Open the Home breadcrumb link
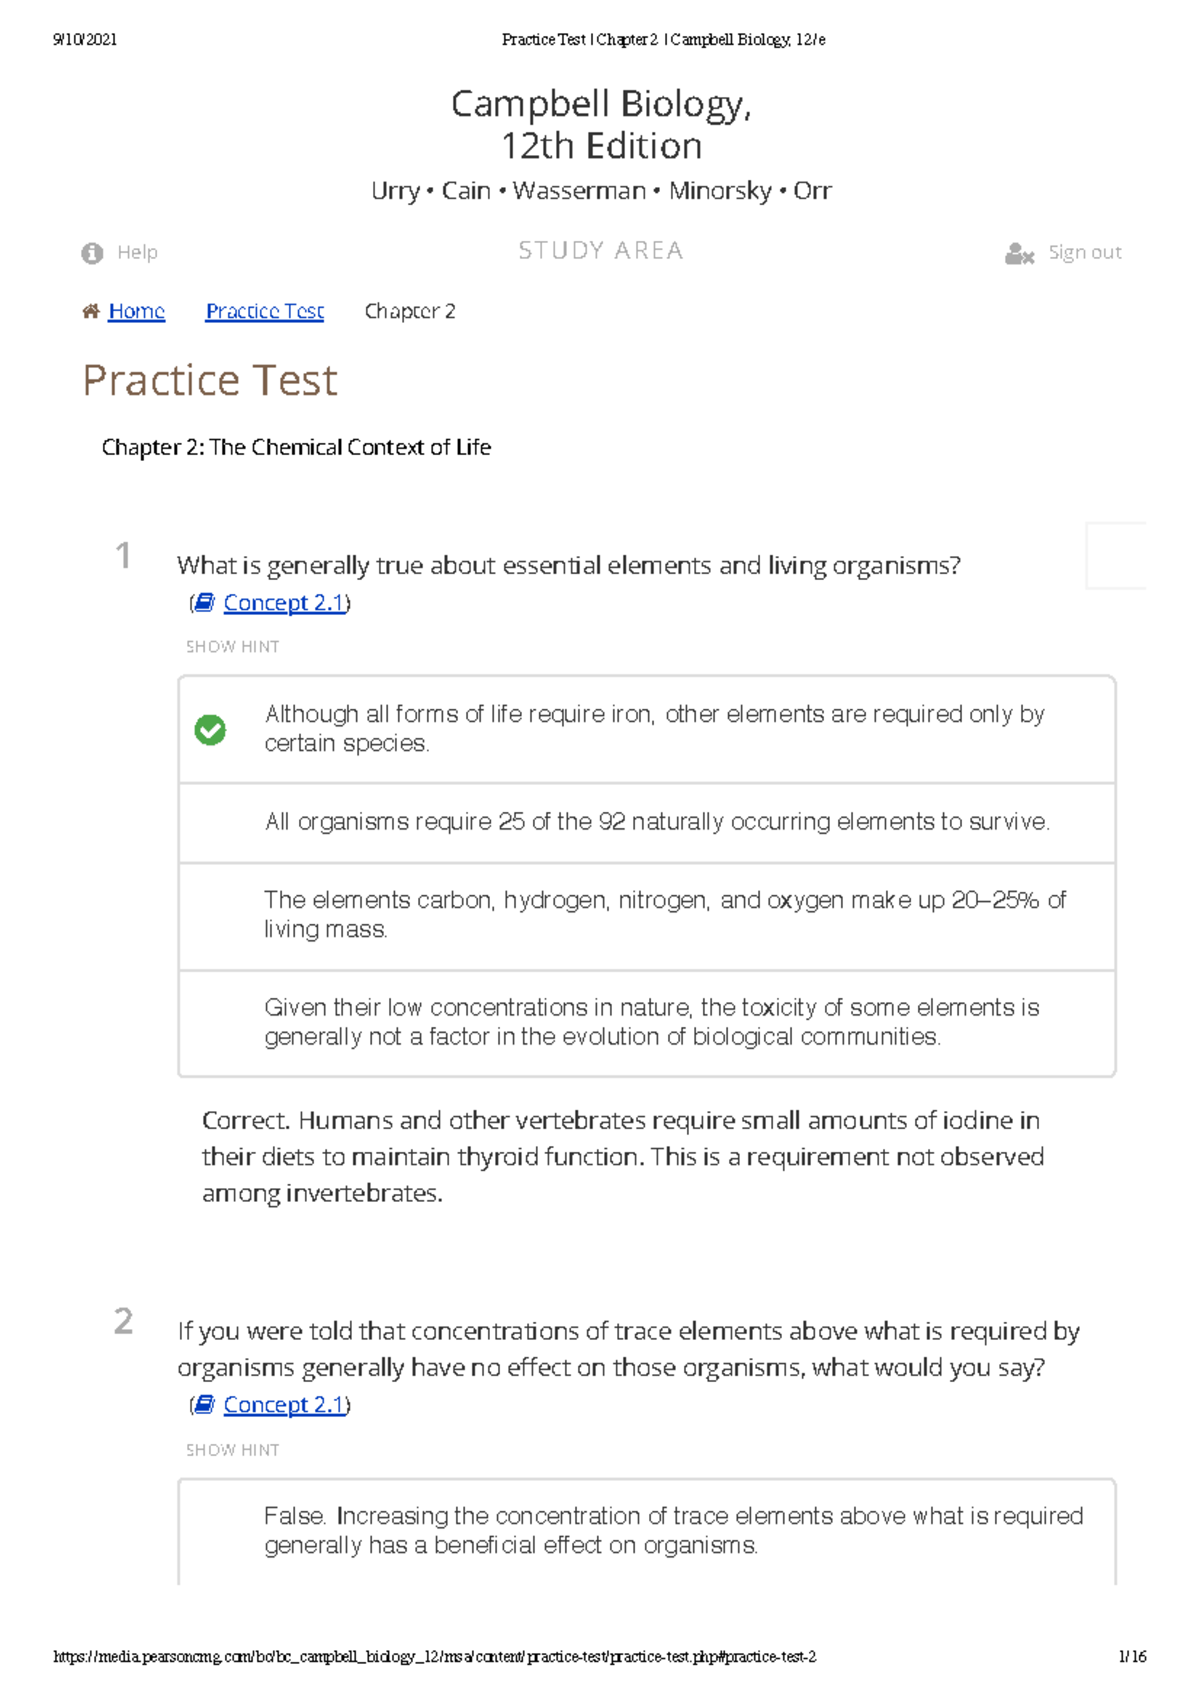1200x1697 pixels. 136,311
